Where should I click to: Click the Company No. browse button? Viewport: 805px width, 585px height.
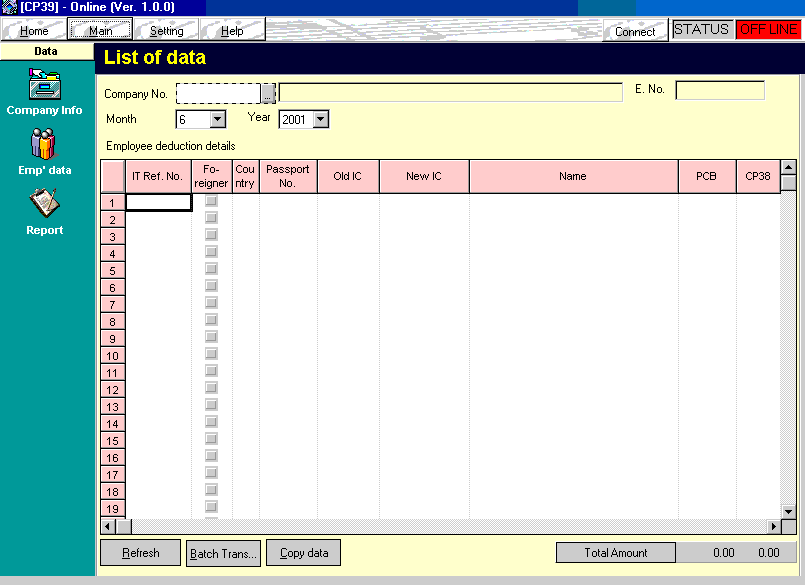268,93
